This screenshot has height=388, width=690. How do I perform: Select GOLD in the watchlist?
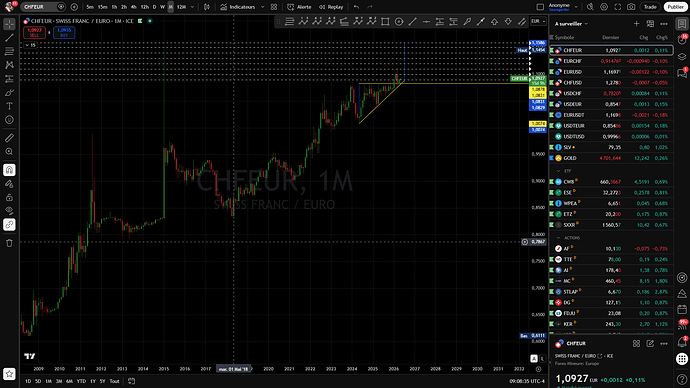pos(611,158)
